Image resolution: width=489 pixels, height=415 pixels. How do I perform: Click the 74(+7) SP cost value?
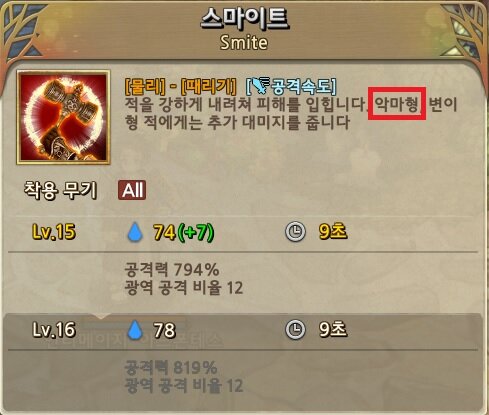pyautogui.click(x=184, y=232)
